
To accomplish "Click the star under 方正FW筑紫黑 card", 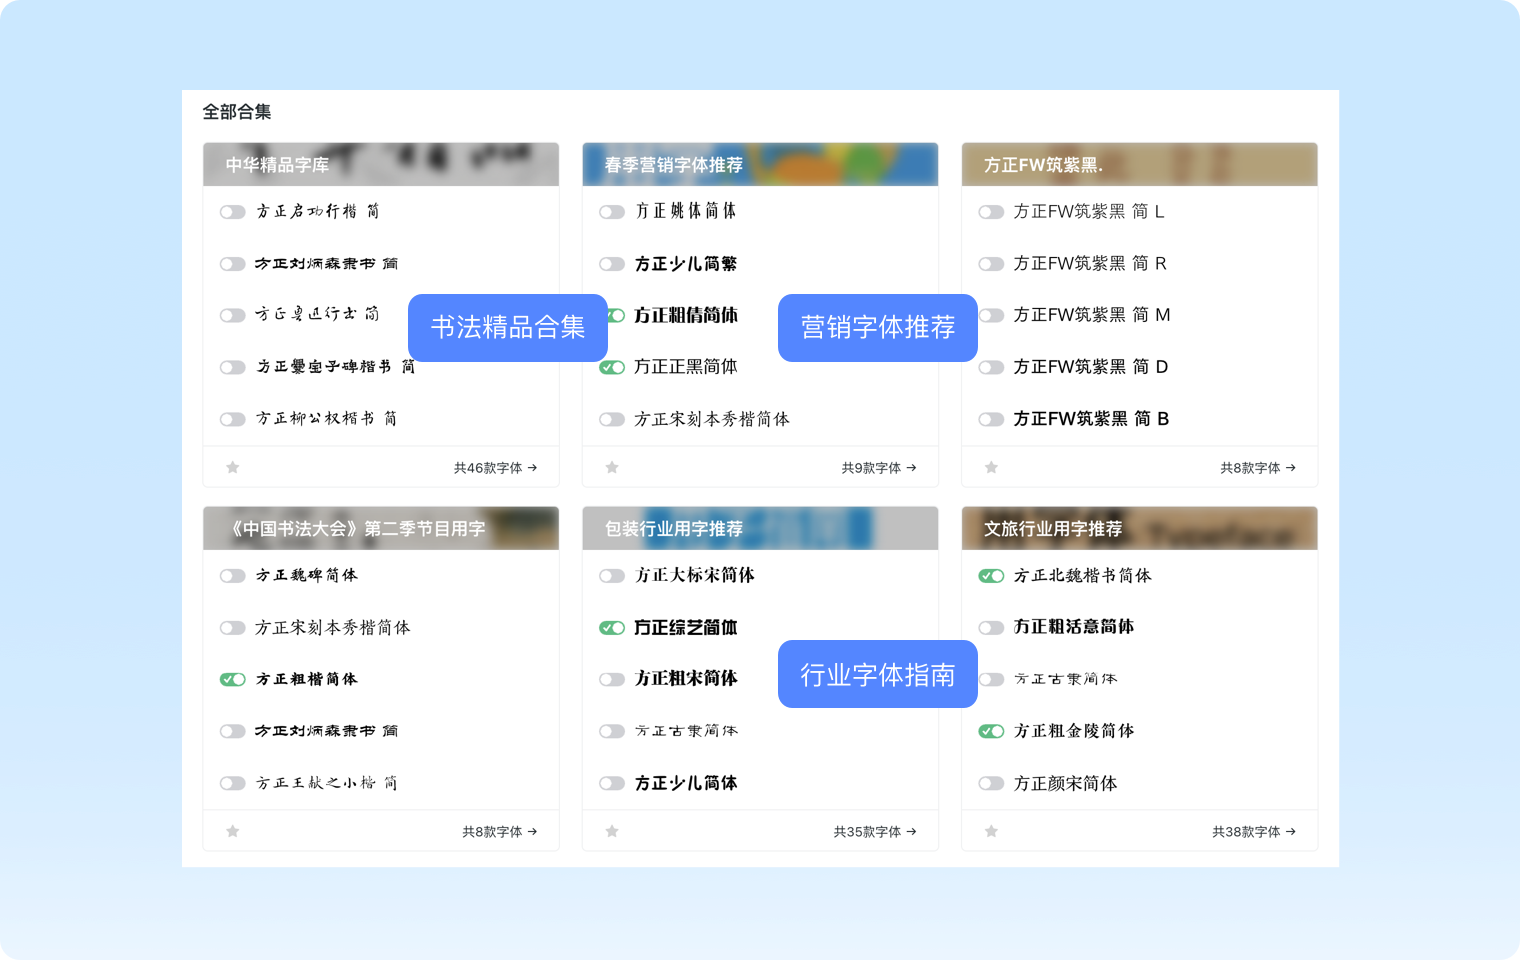I will pos(991,467).
